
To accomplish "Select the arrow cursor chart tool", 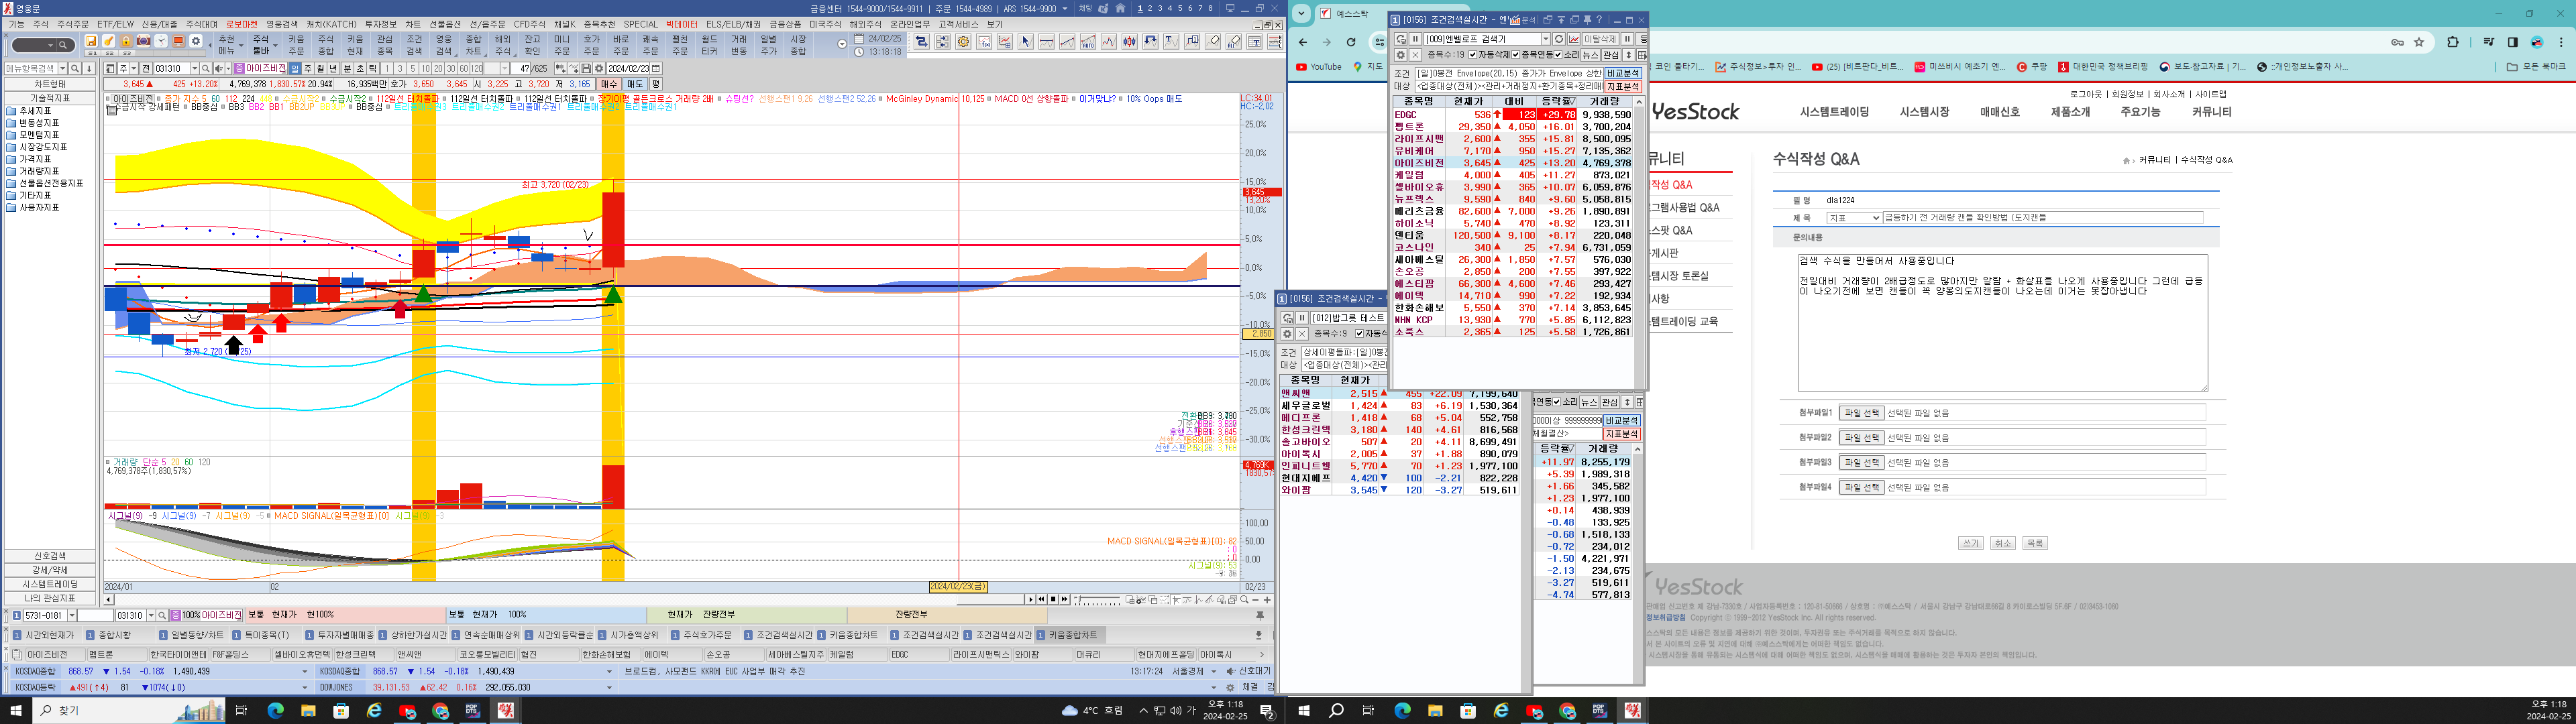I will coord(1025,42).
